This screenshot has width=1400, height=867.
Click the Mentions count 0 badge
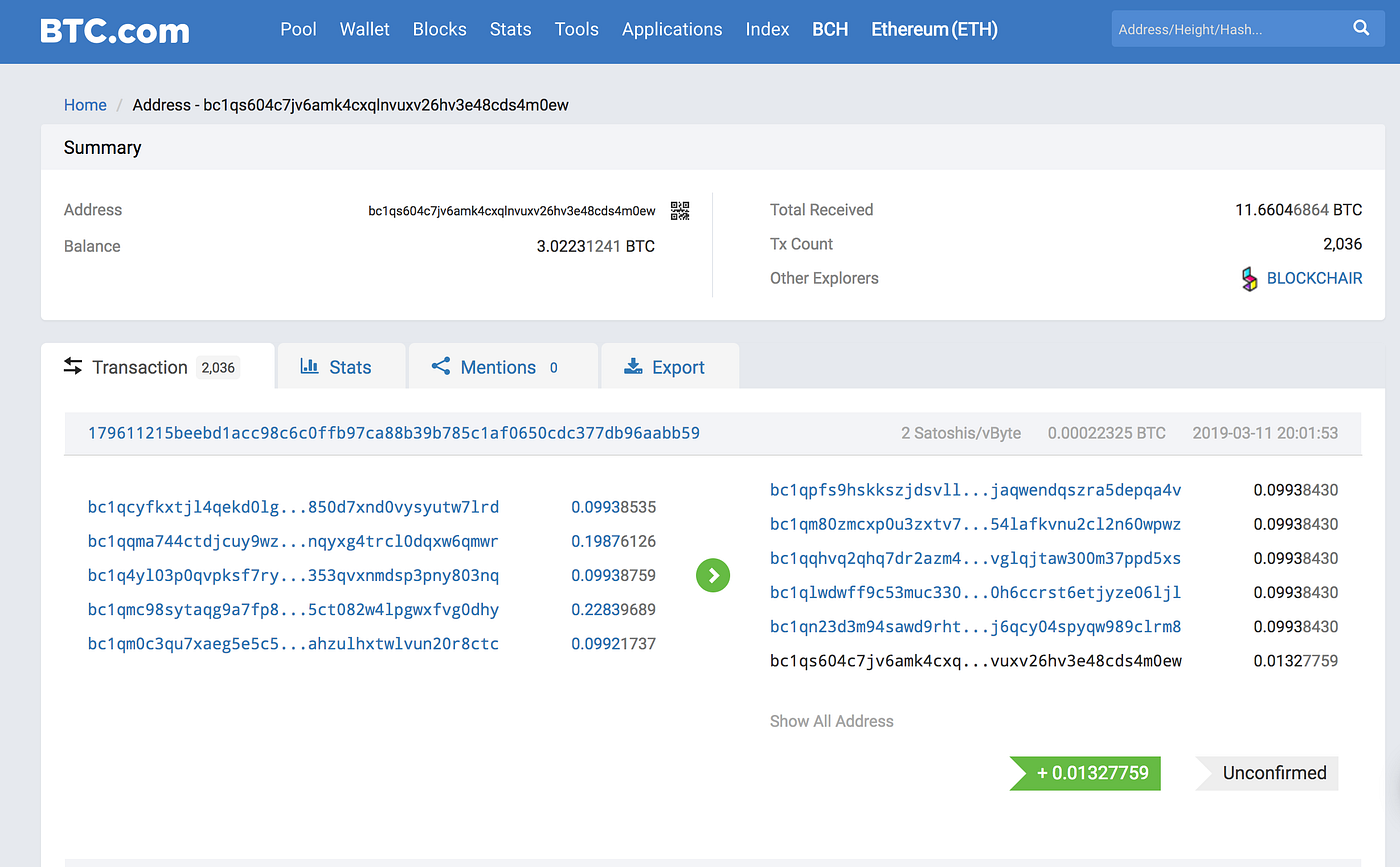[553, 367]
